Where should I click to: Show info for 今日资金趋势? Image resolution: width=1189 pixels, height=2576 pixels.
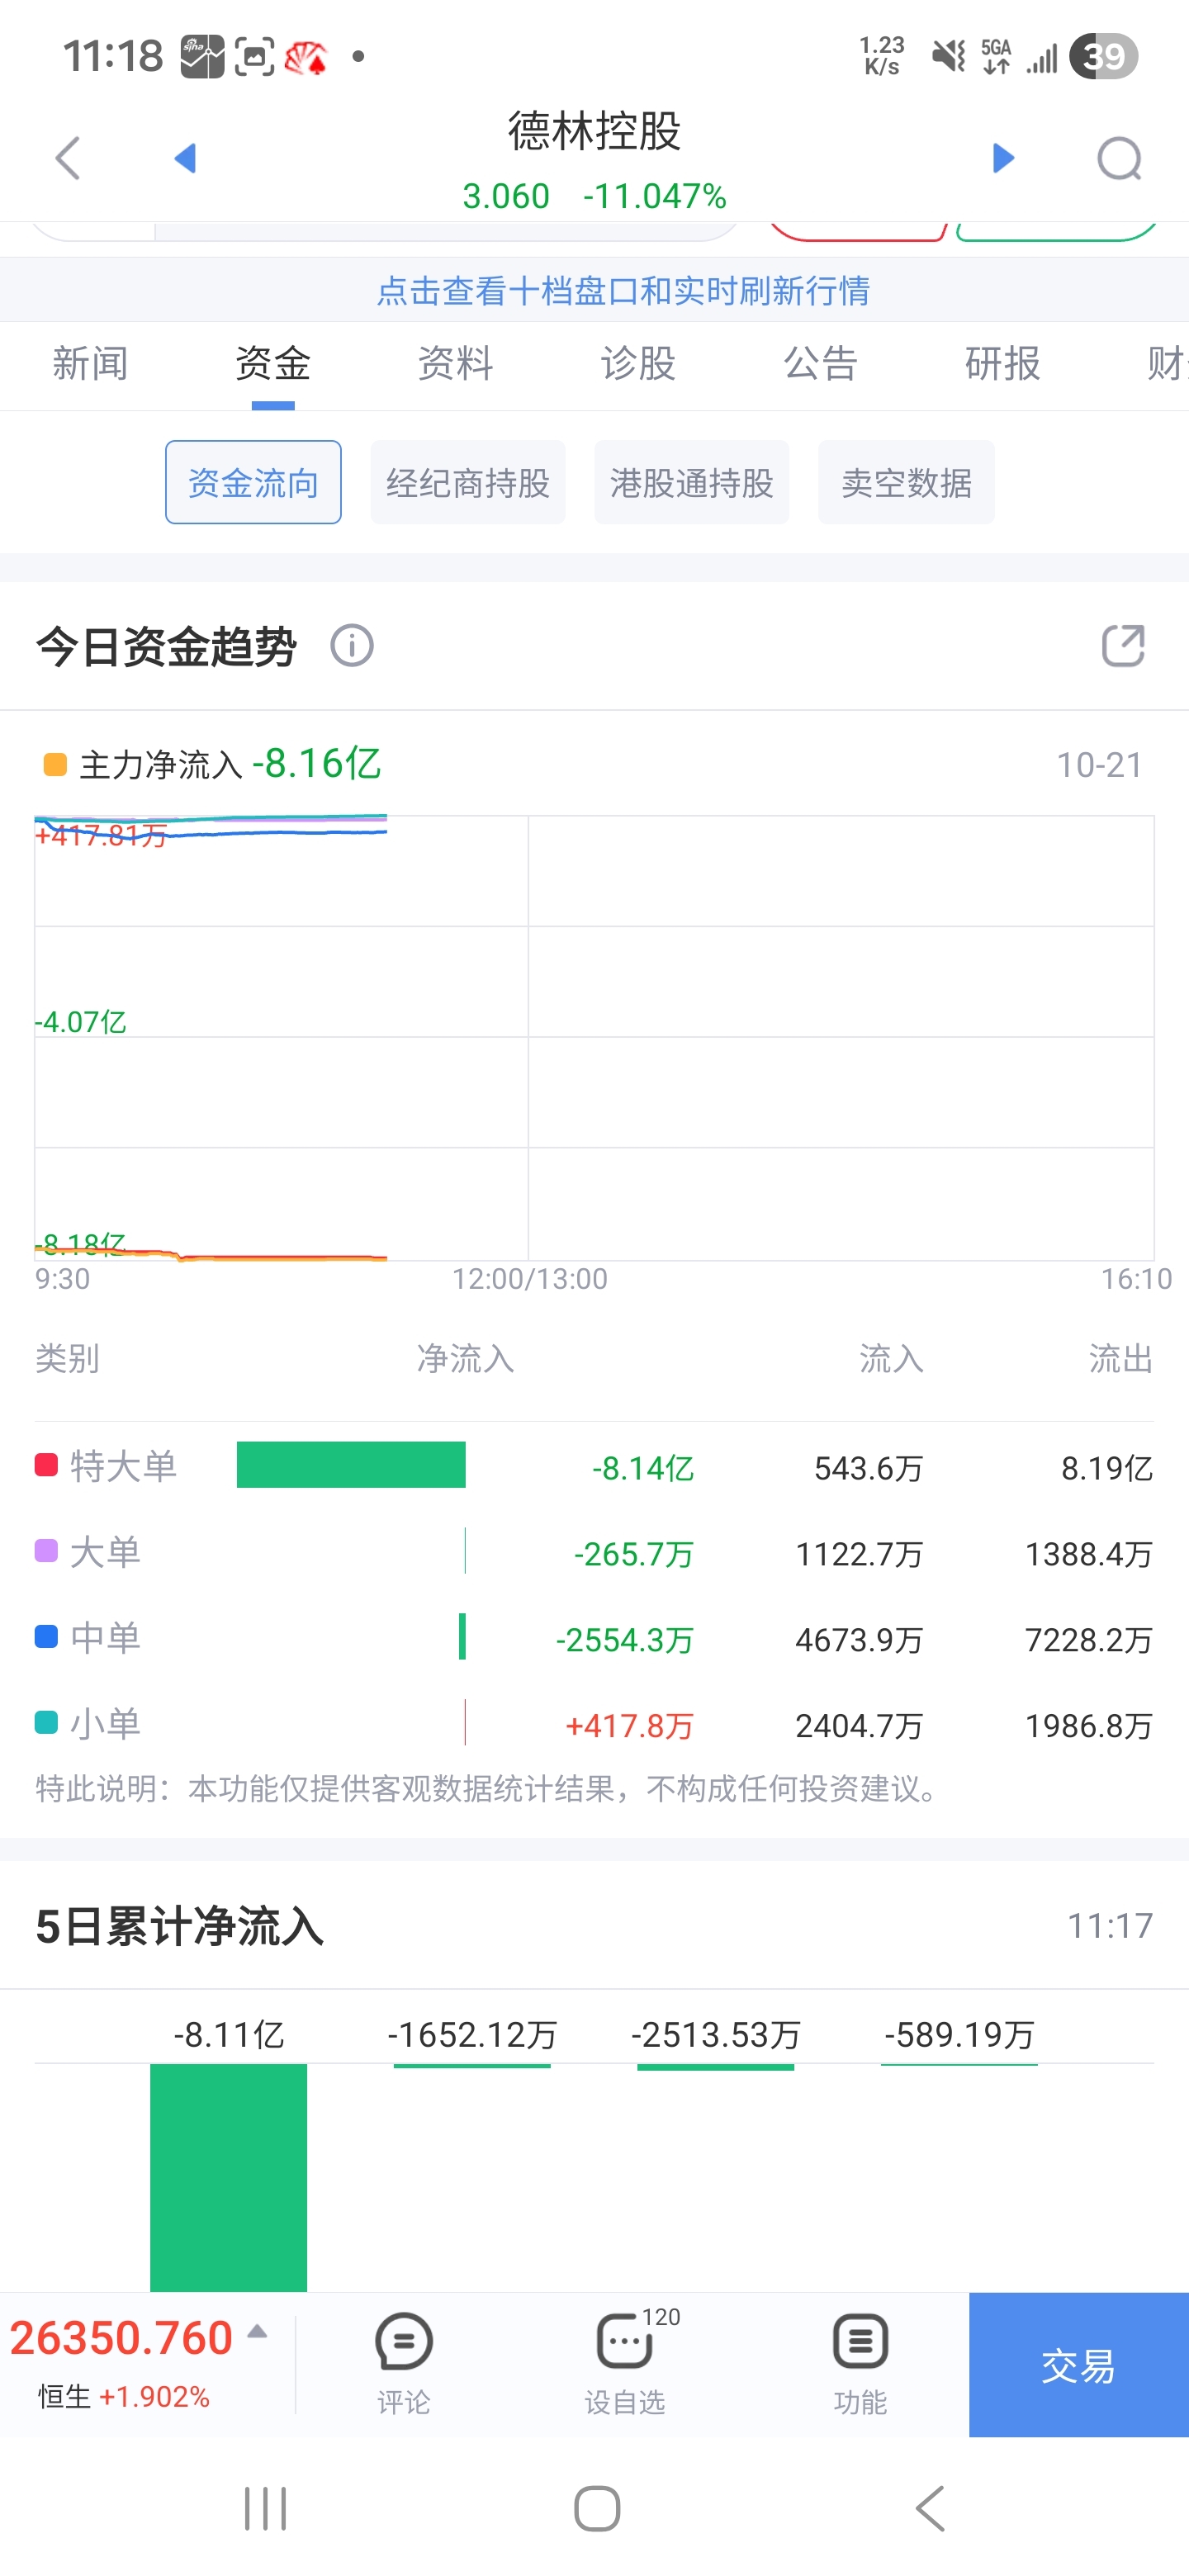[x=352, y=646]
